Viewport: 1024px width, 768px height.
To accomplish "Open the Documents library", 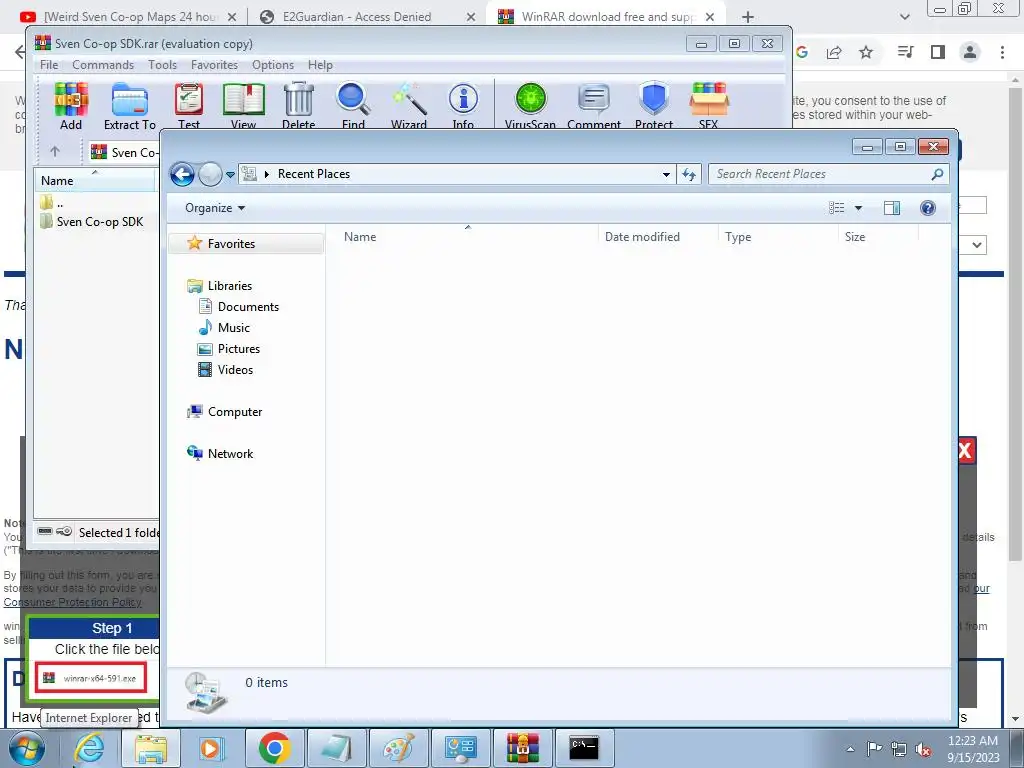I will pyautogui.click(x=238, y=306).
